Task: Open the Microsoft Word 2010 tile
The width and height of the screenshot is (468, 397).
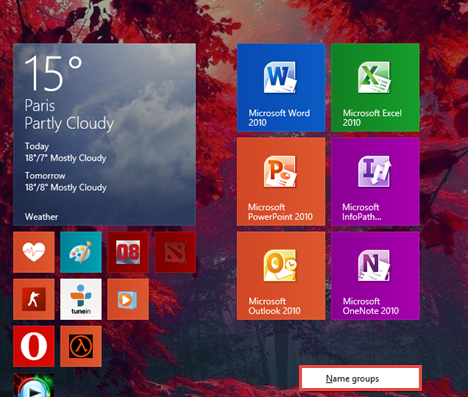Action: coord(281,88)
